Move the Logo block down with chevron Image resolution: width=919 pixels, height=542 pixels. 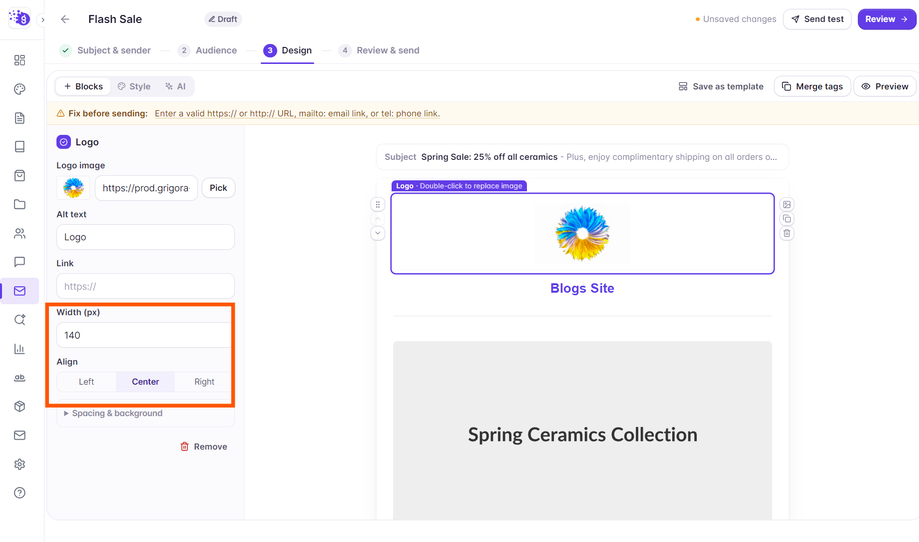point(377,233)
